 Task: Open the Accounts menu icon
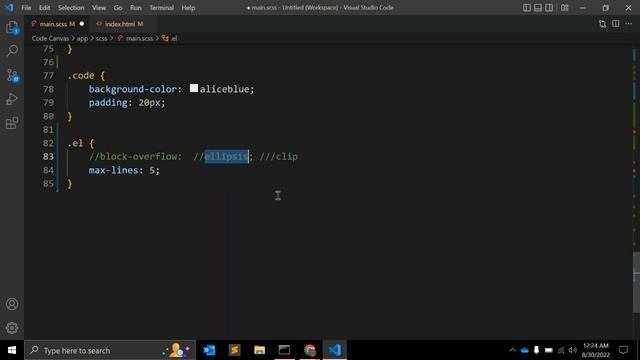tap(12, 304)
